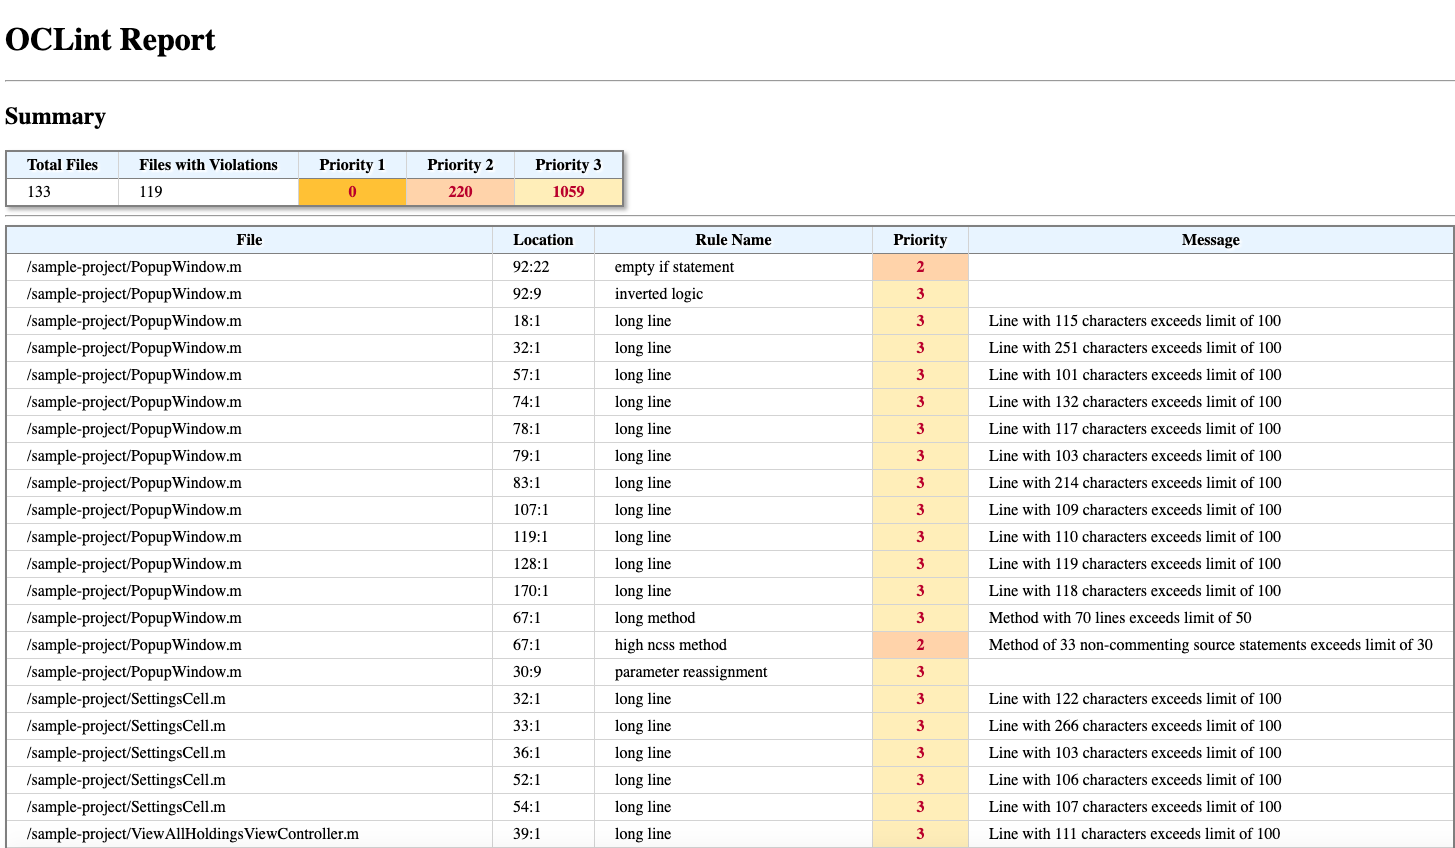Click the Priority 3 count 1059 cell
This screenshot has width=1455, height=848.
click(568, 192)
